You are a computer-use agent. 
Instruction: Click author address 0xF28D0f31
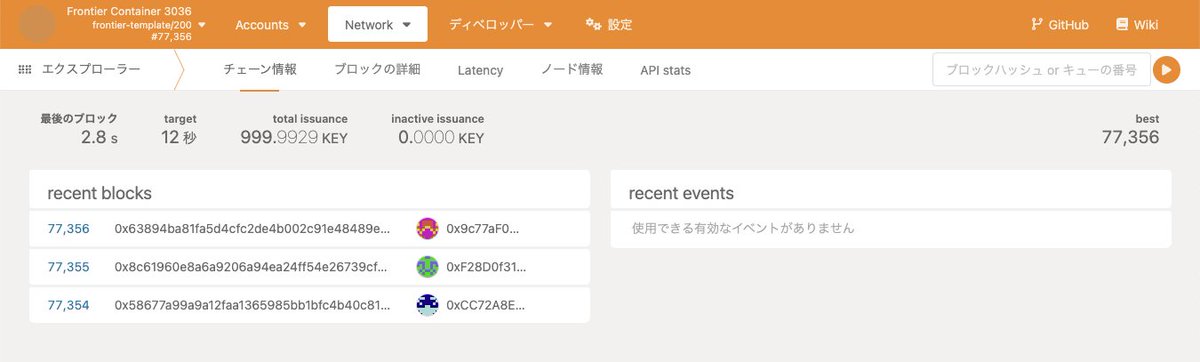[x=486, y=267]
